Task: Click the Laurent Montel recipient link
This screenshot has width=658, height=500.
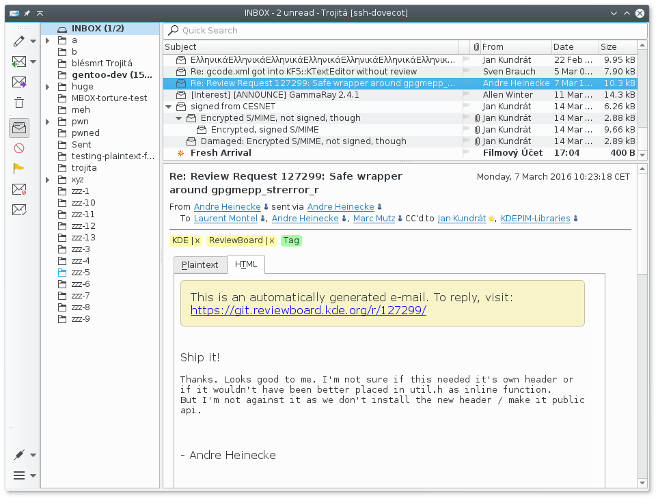Action: tap(226, 218)
